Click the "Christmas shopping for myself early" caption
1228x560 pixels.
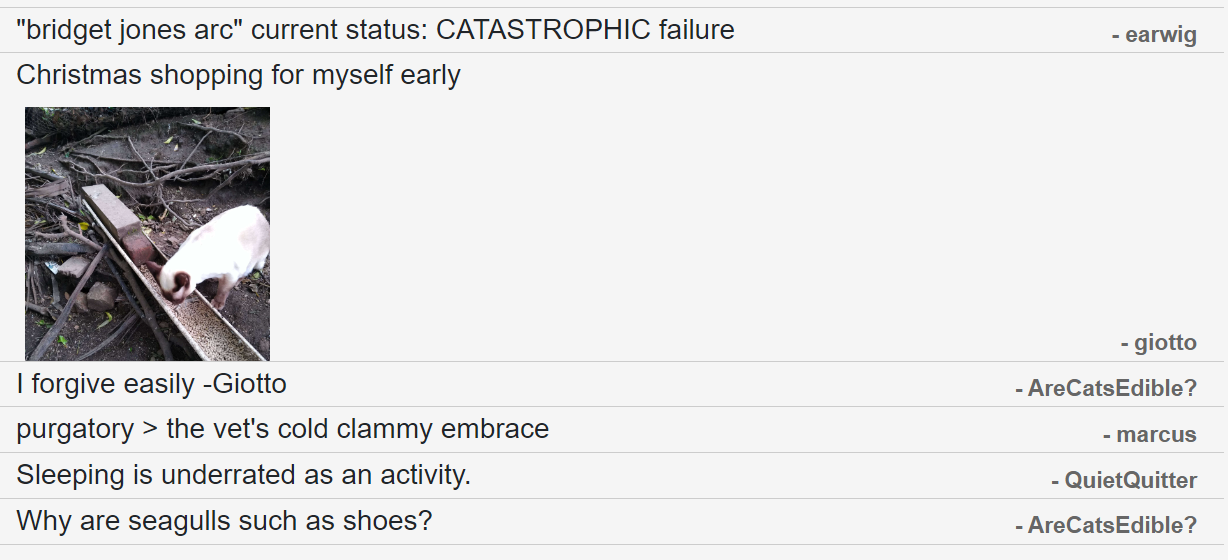coord(238,75)
